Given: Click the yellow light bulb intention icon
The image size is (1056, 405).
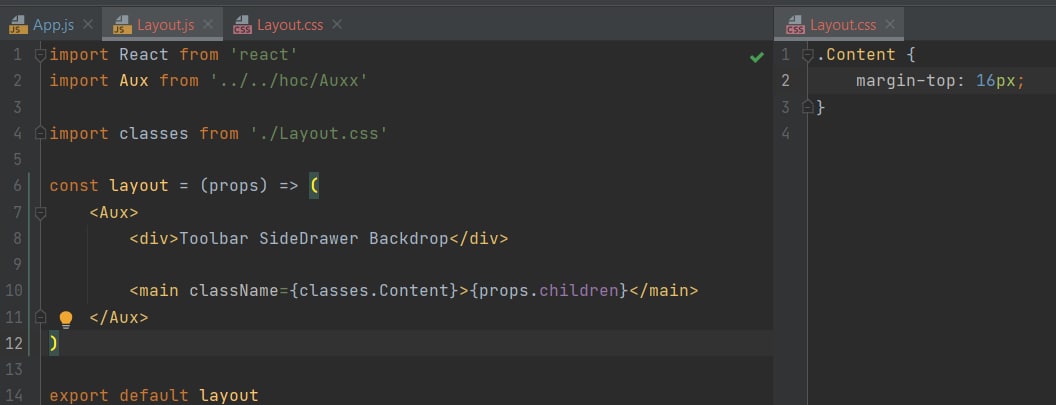Looking at the screenshot, I should (x=66, y=319).
